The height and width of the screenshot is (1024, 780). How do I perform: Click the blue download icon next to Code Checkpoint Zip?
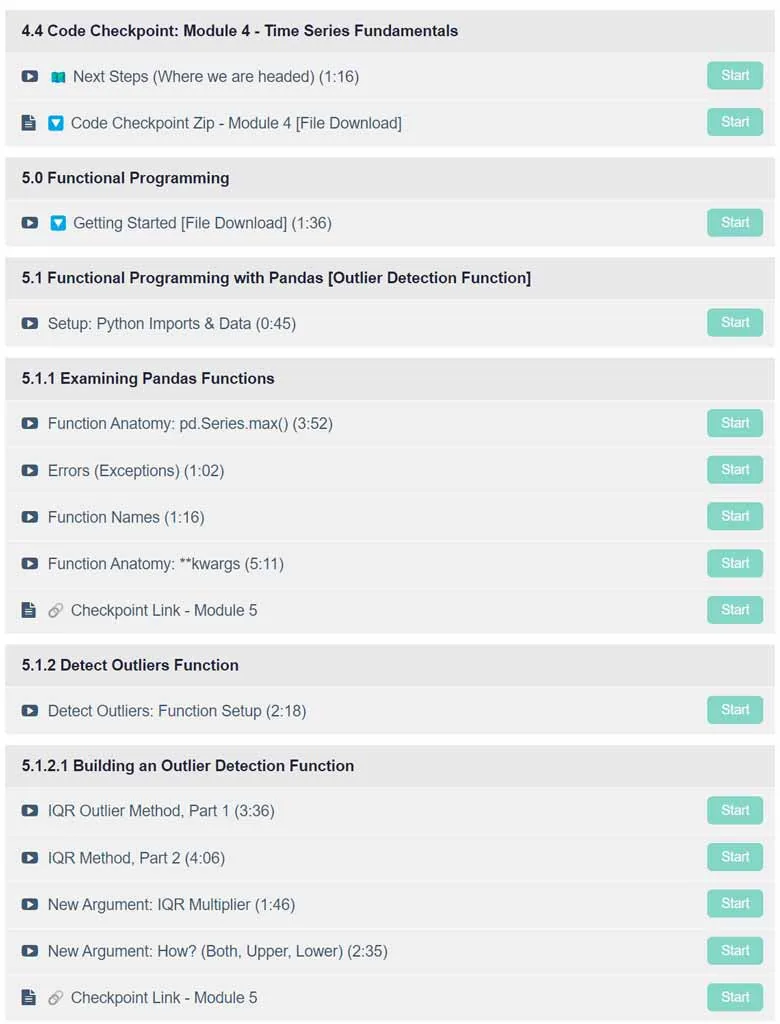point(56,123)
